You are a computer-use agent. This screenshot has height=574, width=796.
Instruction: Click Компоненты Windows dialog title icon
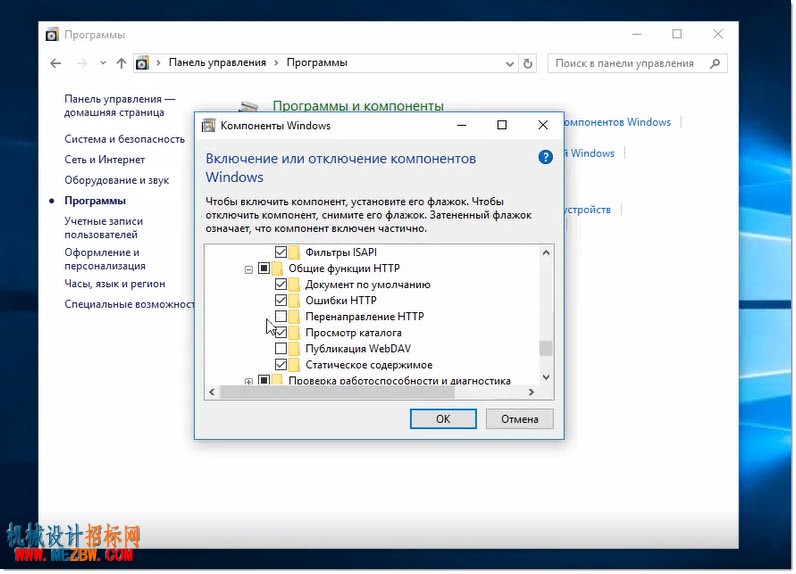pyautogui.click(x=209, y=125)
